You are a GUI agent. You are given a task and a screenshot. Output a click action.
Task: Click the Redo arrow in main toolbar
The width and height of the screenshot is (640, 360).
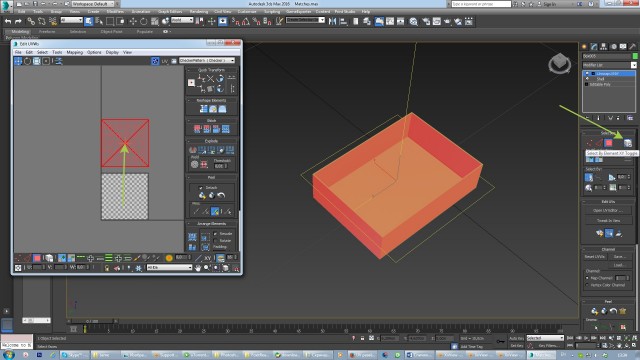click(18, 21)
